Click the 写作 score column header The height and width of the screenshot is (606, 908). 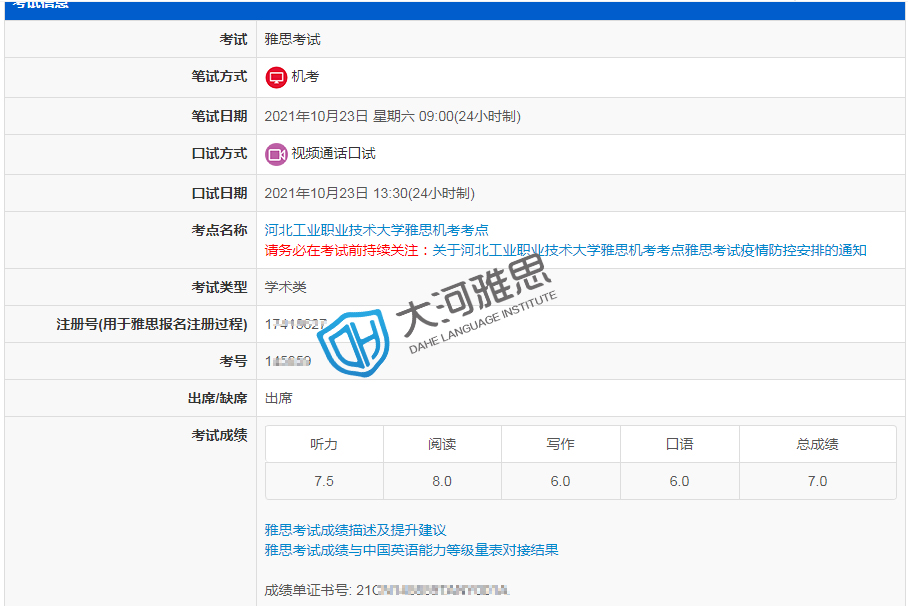(561, 444)
